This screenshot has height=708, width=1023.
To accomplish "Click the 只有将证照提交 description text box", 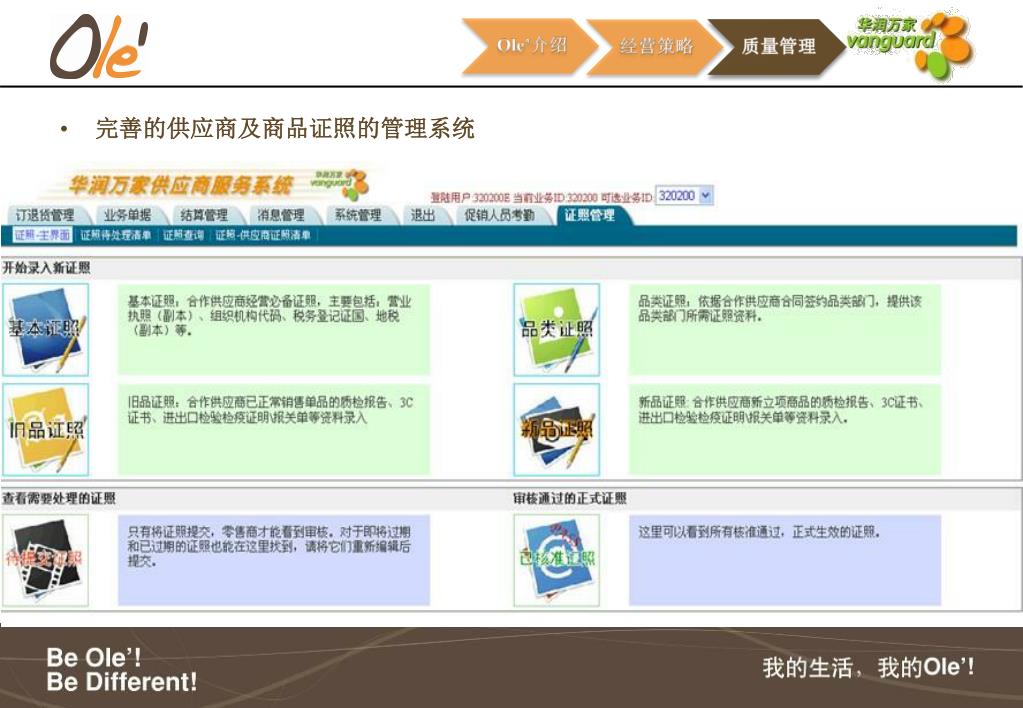I will 274,560.
